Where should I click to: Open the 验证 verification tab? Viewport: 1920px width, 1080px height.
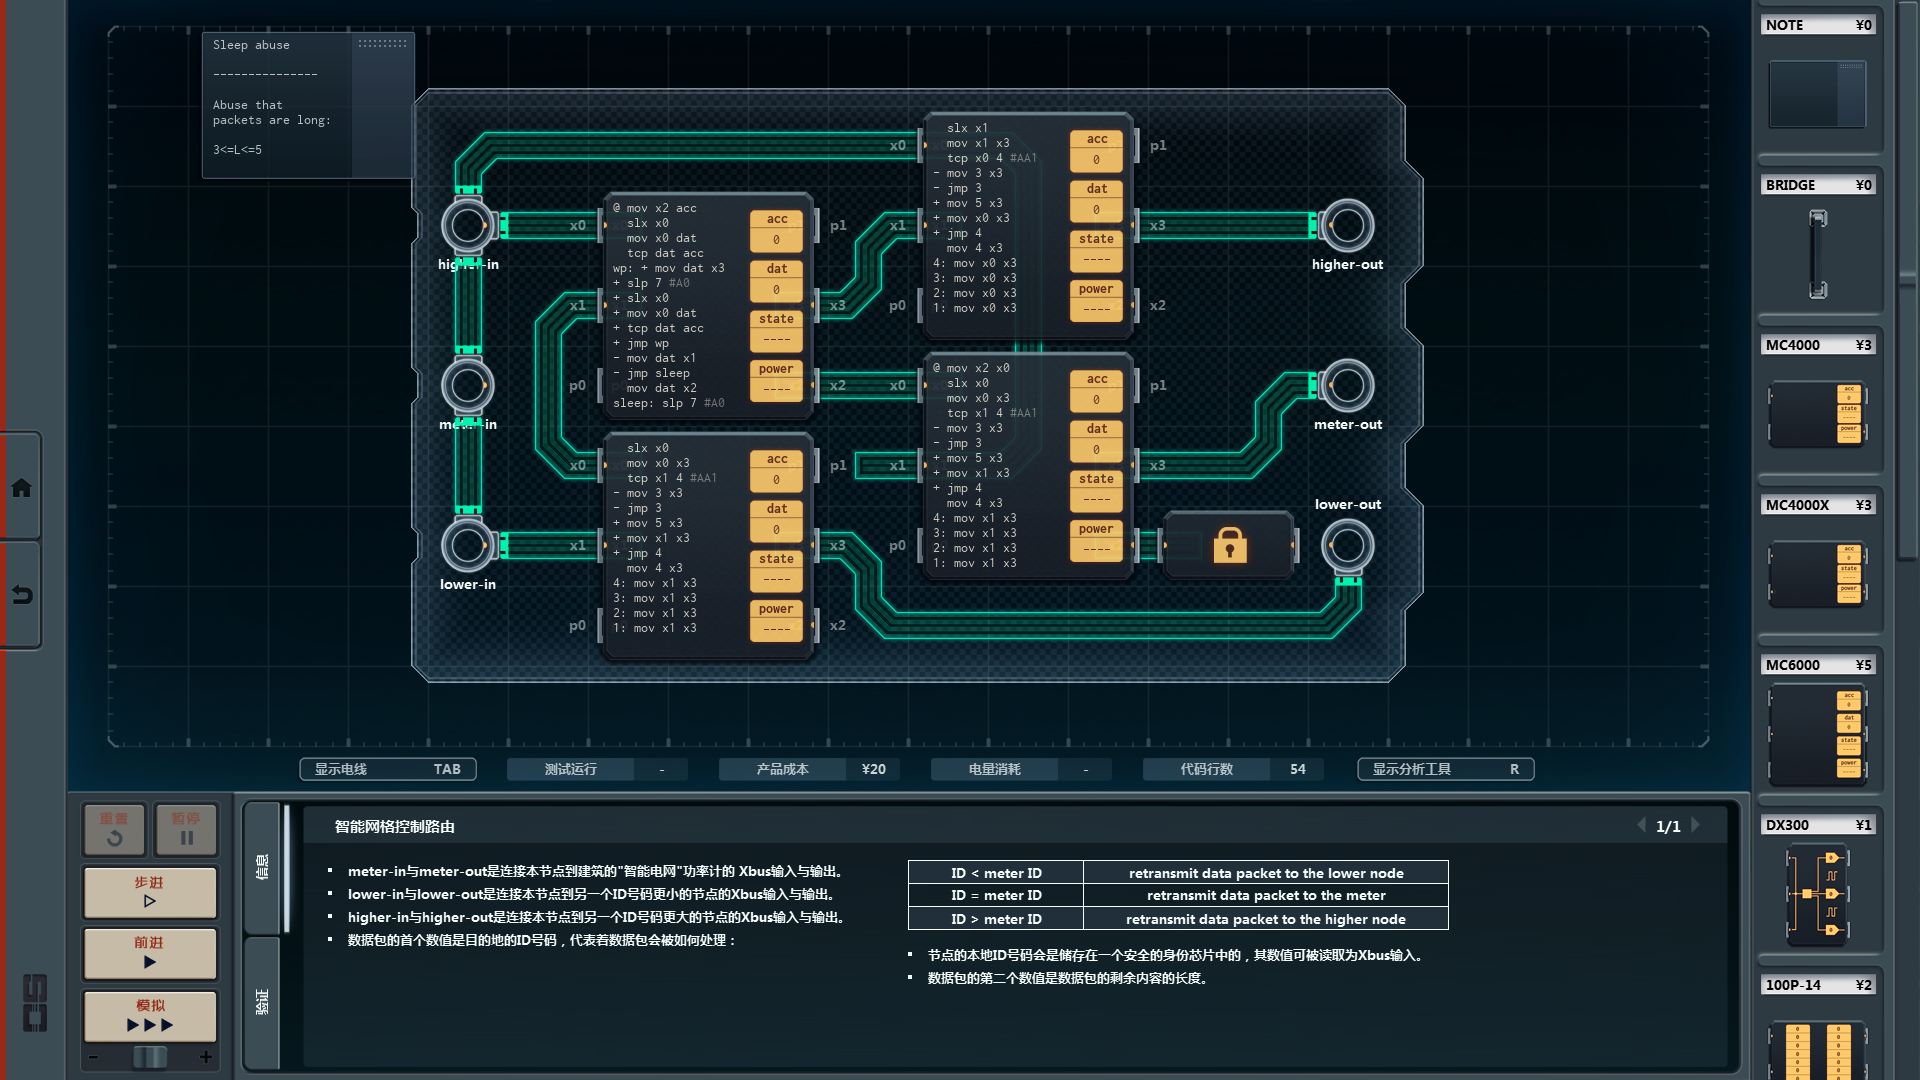(262, 1001)
